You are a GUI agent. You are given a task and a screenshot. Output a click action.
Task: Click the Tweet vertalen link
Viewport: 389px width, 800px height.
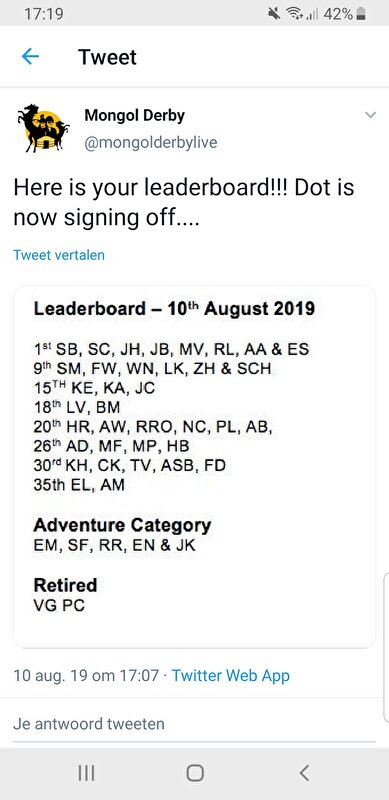(x=59, y=255)
